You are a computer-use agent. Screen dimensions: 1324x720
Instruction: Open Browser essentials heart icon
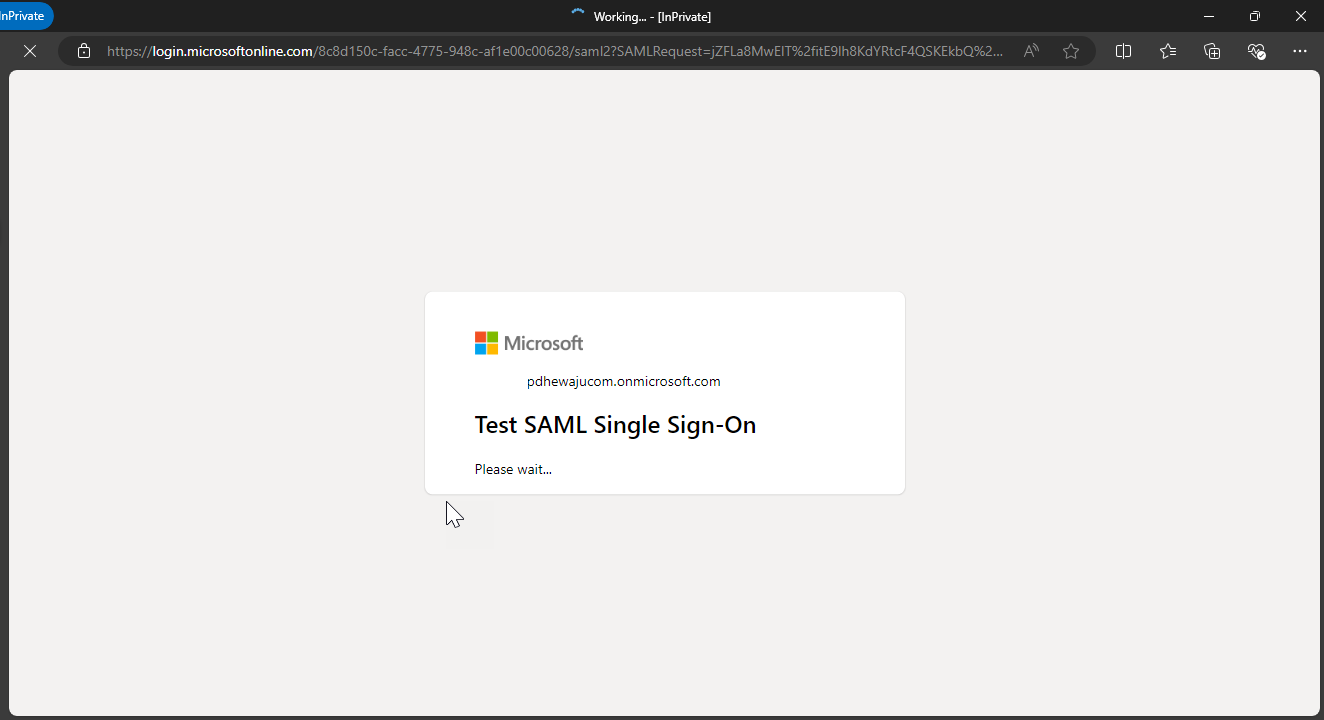click(x=1257, y=51)
